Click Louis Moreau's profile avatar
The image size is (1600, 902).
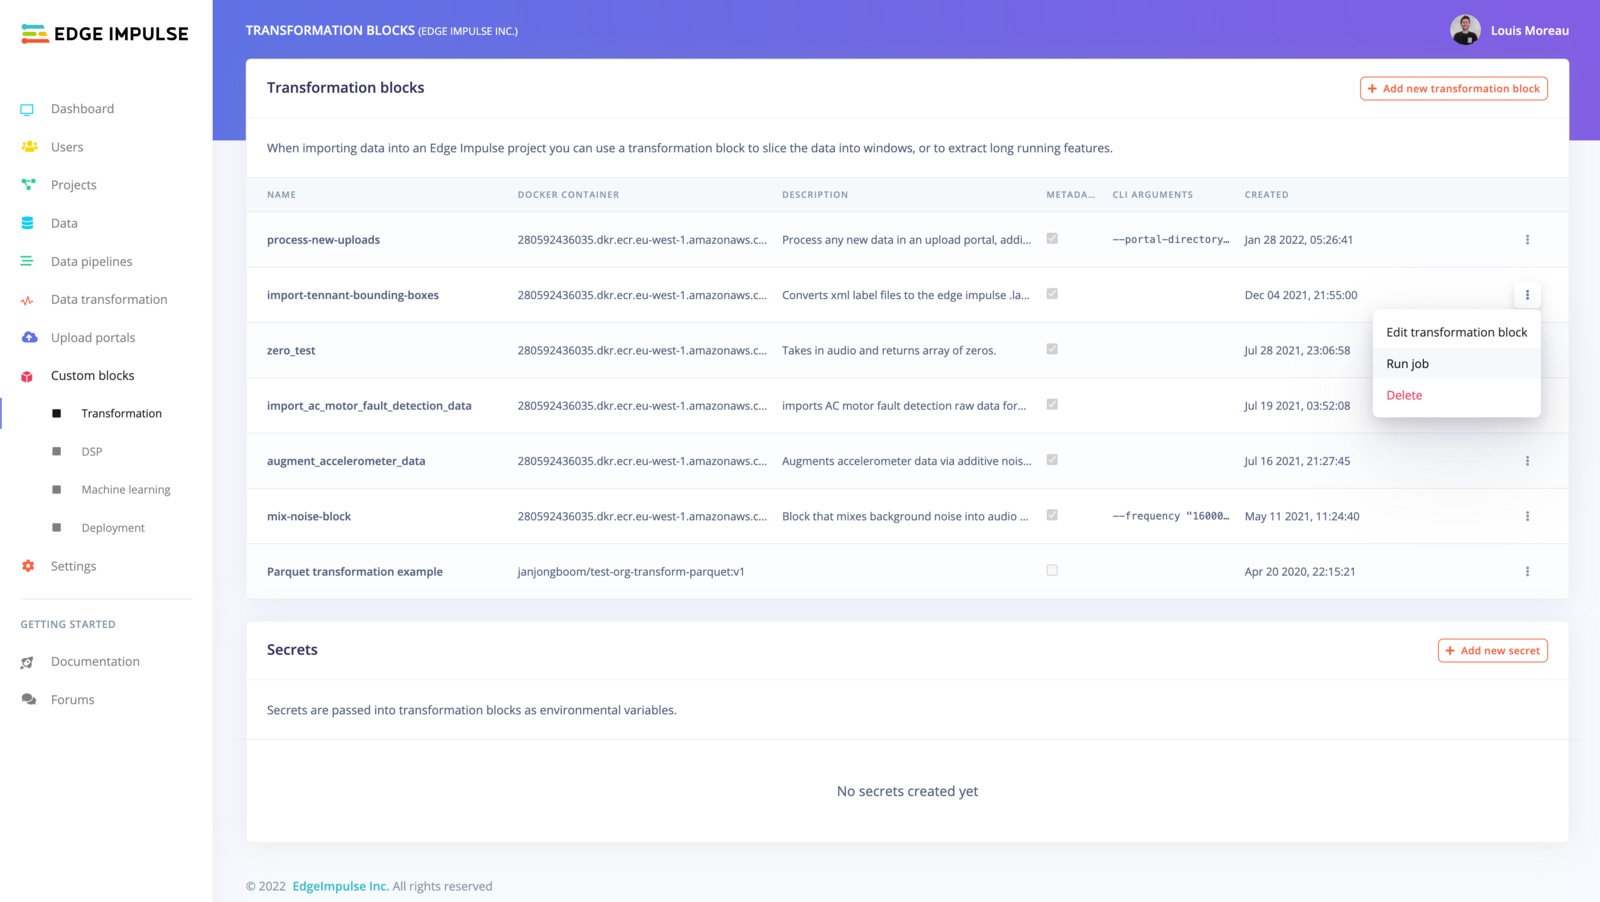pos(1465,30)
